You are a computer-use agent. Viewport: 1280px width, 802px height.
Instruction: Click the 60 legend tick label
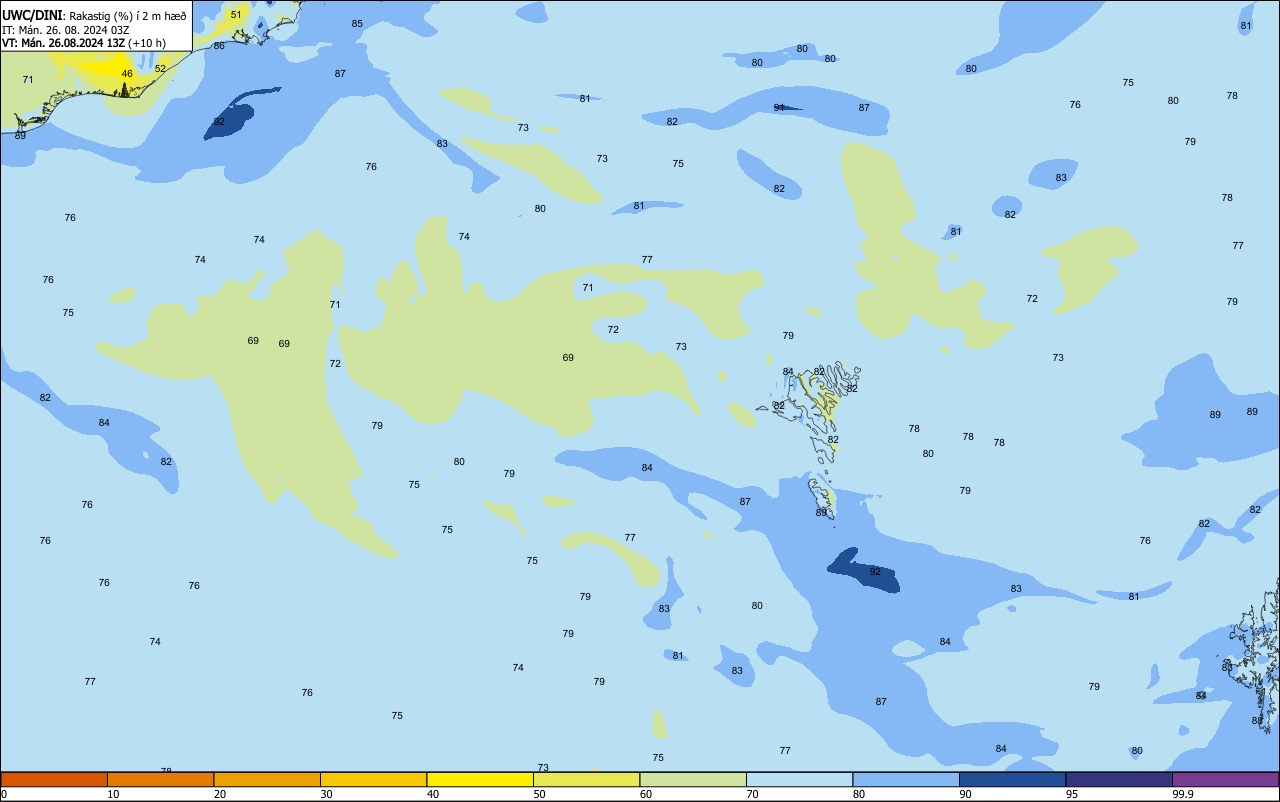(646, 794)
